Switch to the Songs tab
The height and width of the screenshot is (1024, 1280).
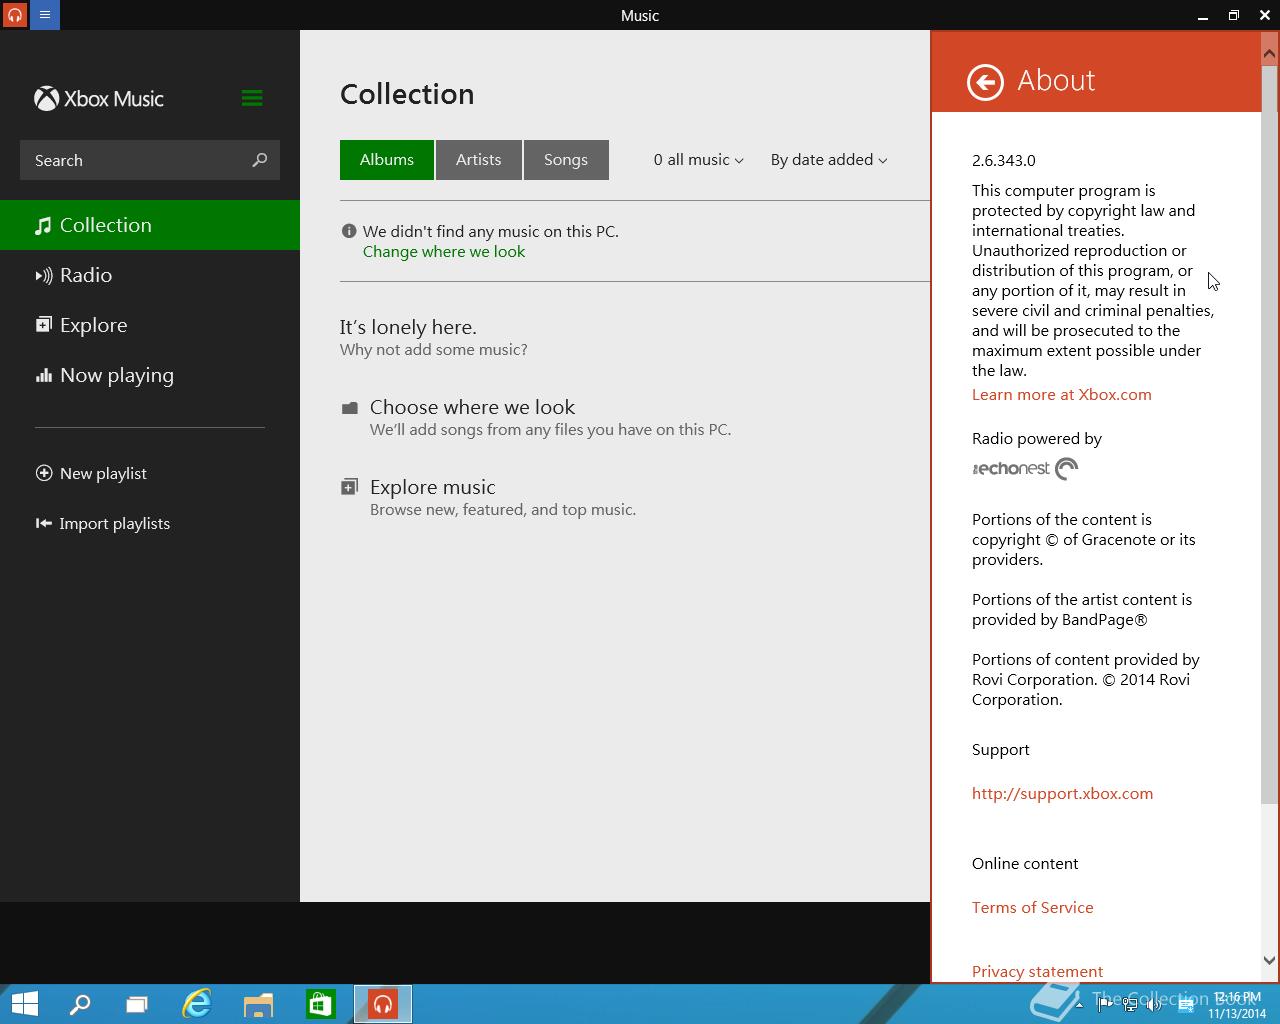(566, 160)
